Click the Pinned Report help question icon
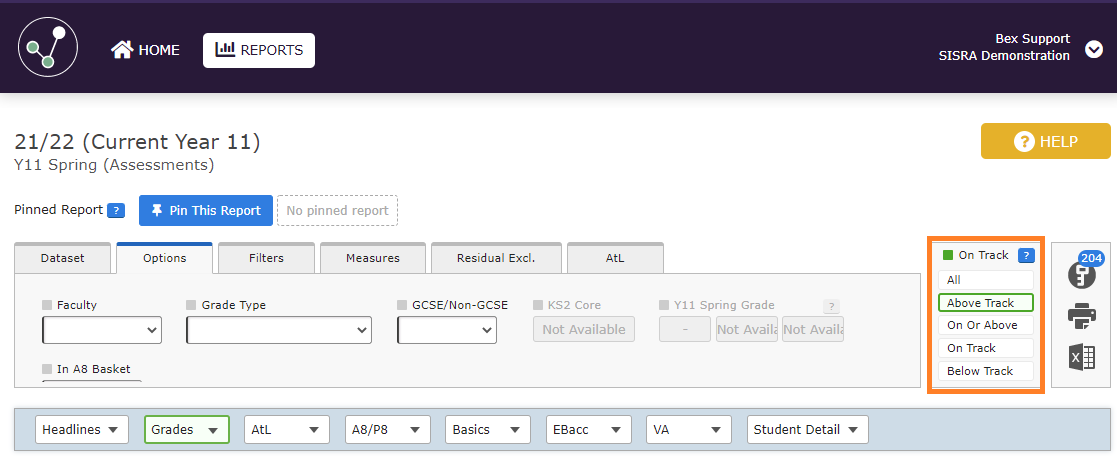Screen dimensions: 1117x456 (116, 211)
